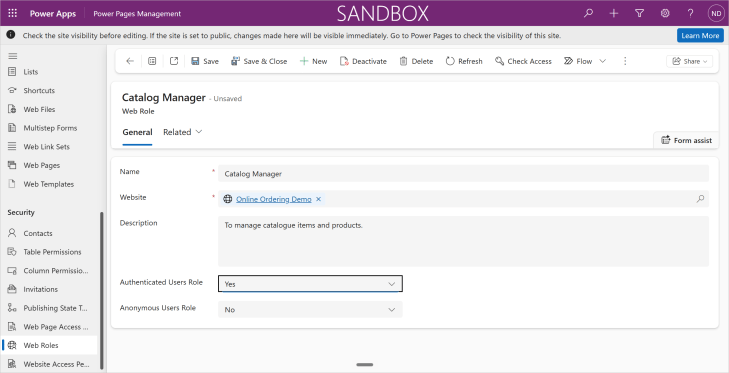
Task: Open the Authenticated Users Role dropdown
Action: click(310, 284)
